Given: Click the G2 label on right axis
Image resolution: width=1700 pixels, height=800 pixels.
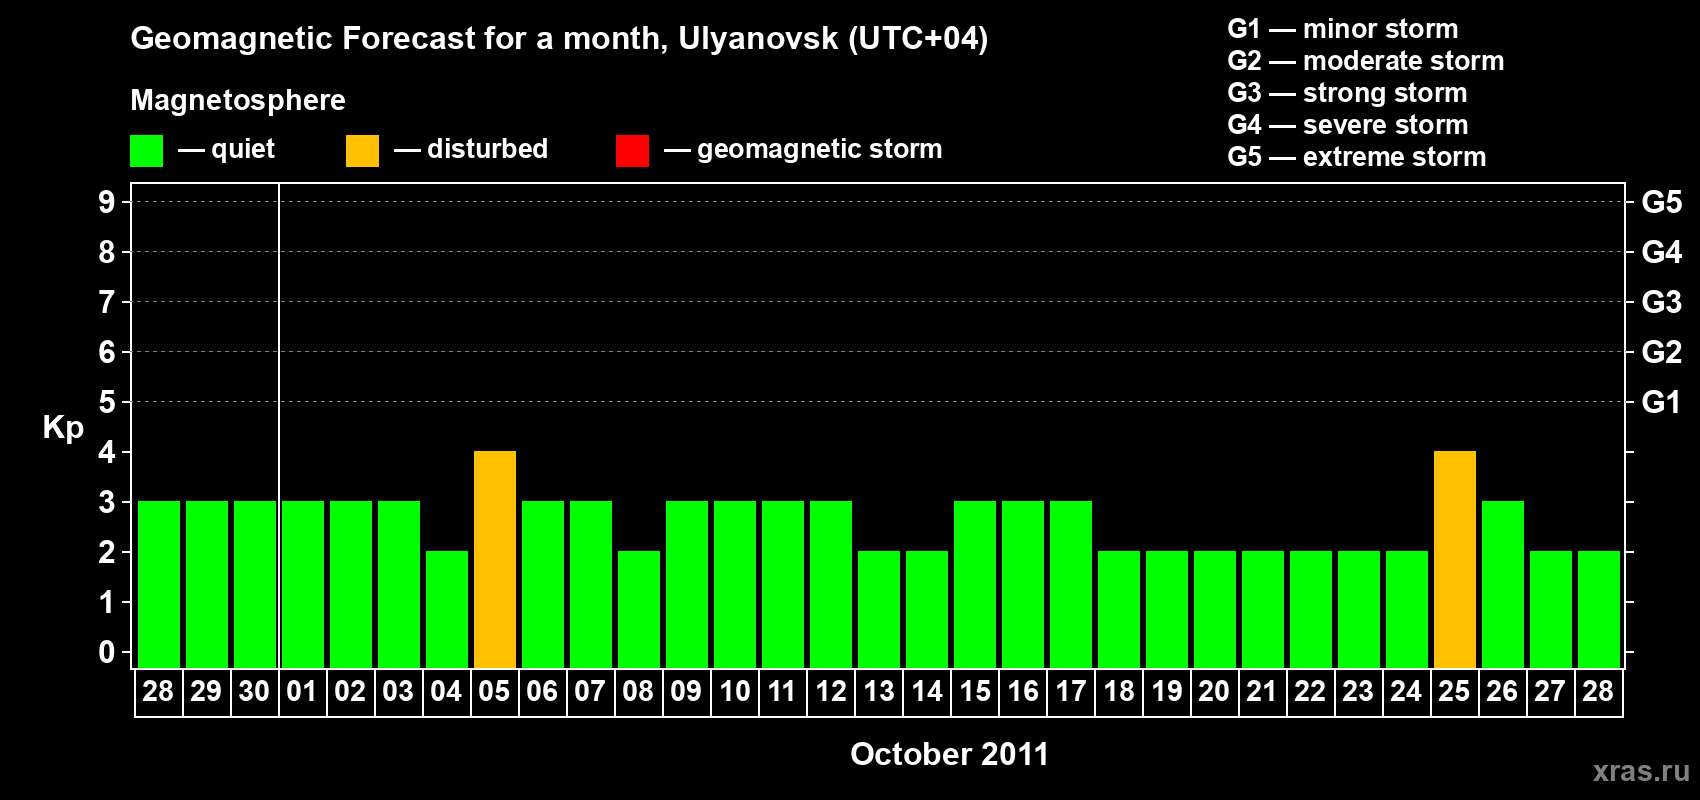Looking at the screenshot, I should [1662, 352].
